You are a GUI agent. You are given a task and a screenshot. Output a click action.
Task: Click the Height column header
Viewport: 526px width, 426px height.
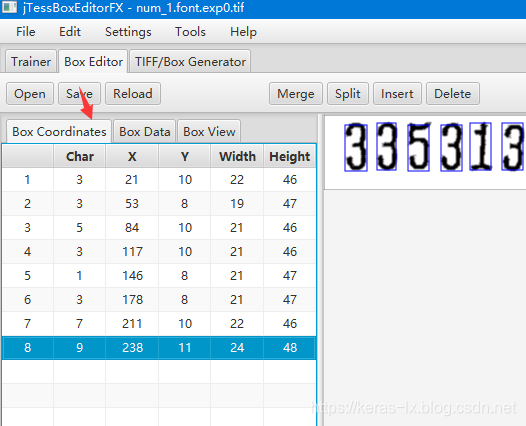click(290, 156)
